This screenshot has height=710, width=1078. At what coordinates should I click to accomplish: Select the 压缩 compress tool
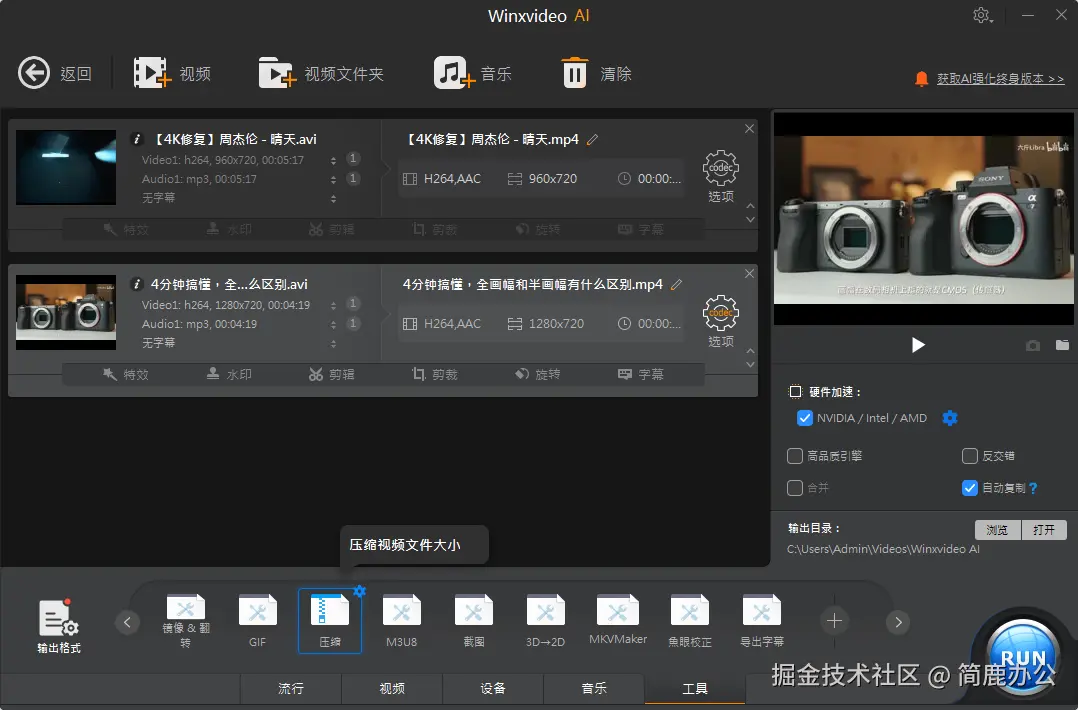click(330, 621)
